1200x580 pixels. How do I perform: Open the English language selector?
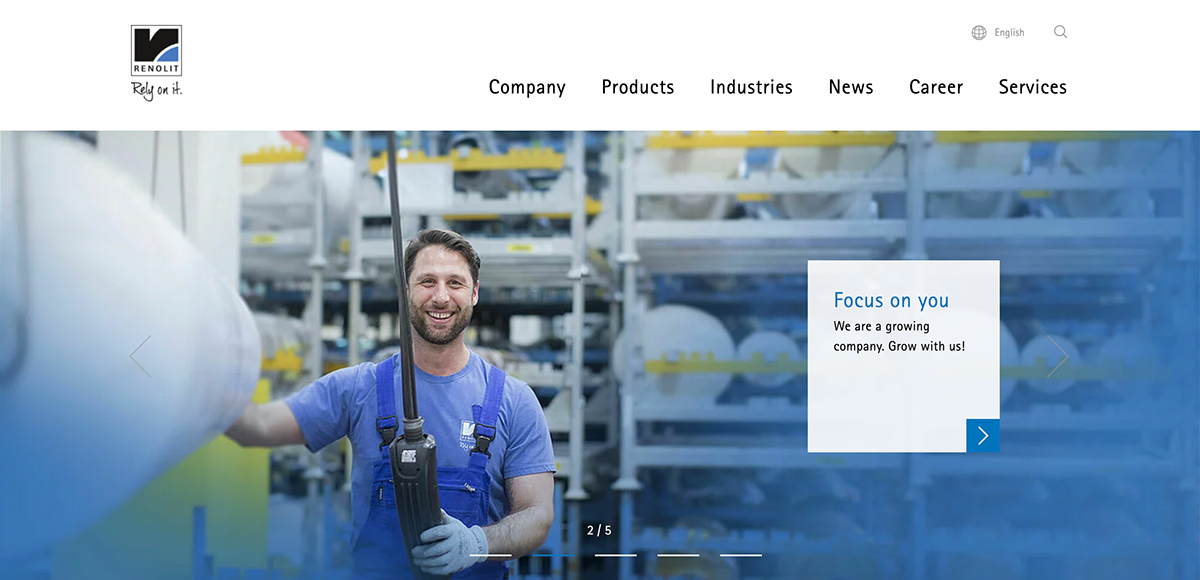[1009, 33]
